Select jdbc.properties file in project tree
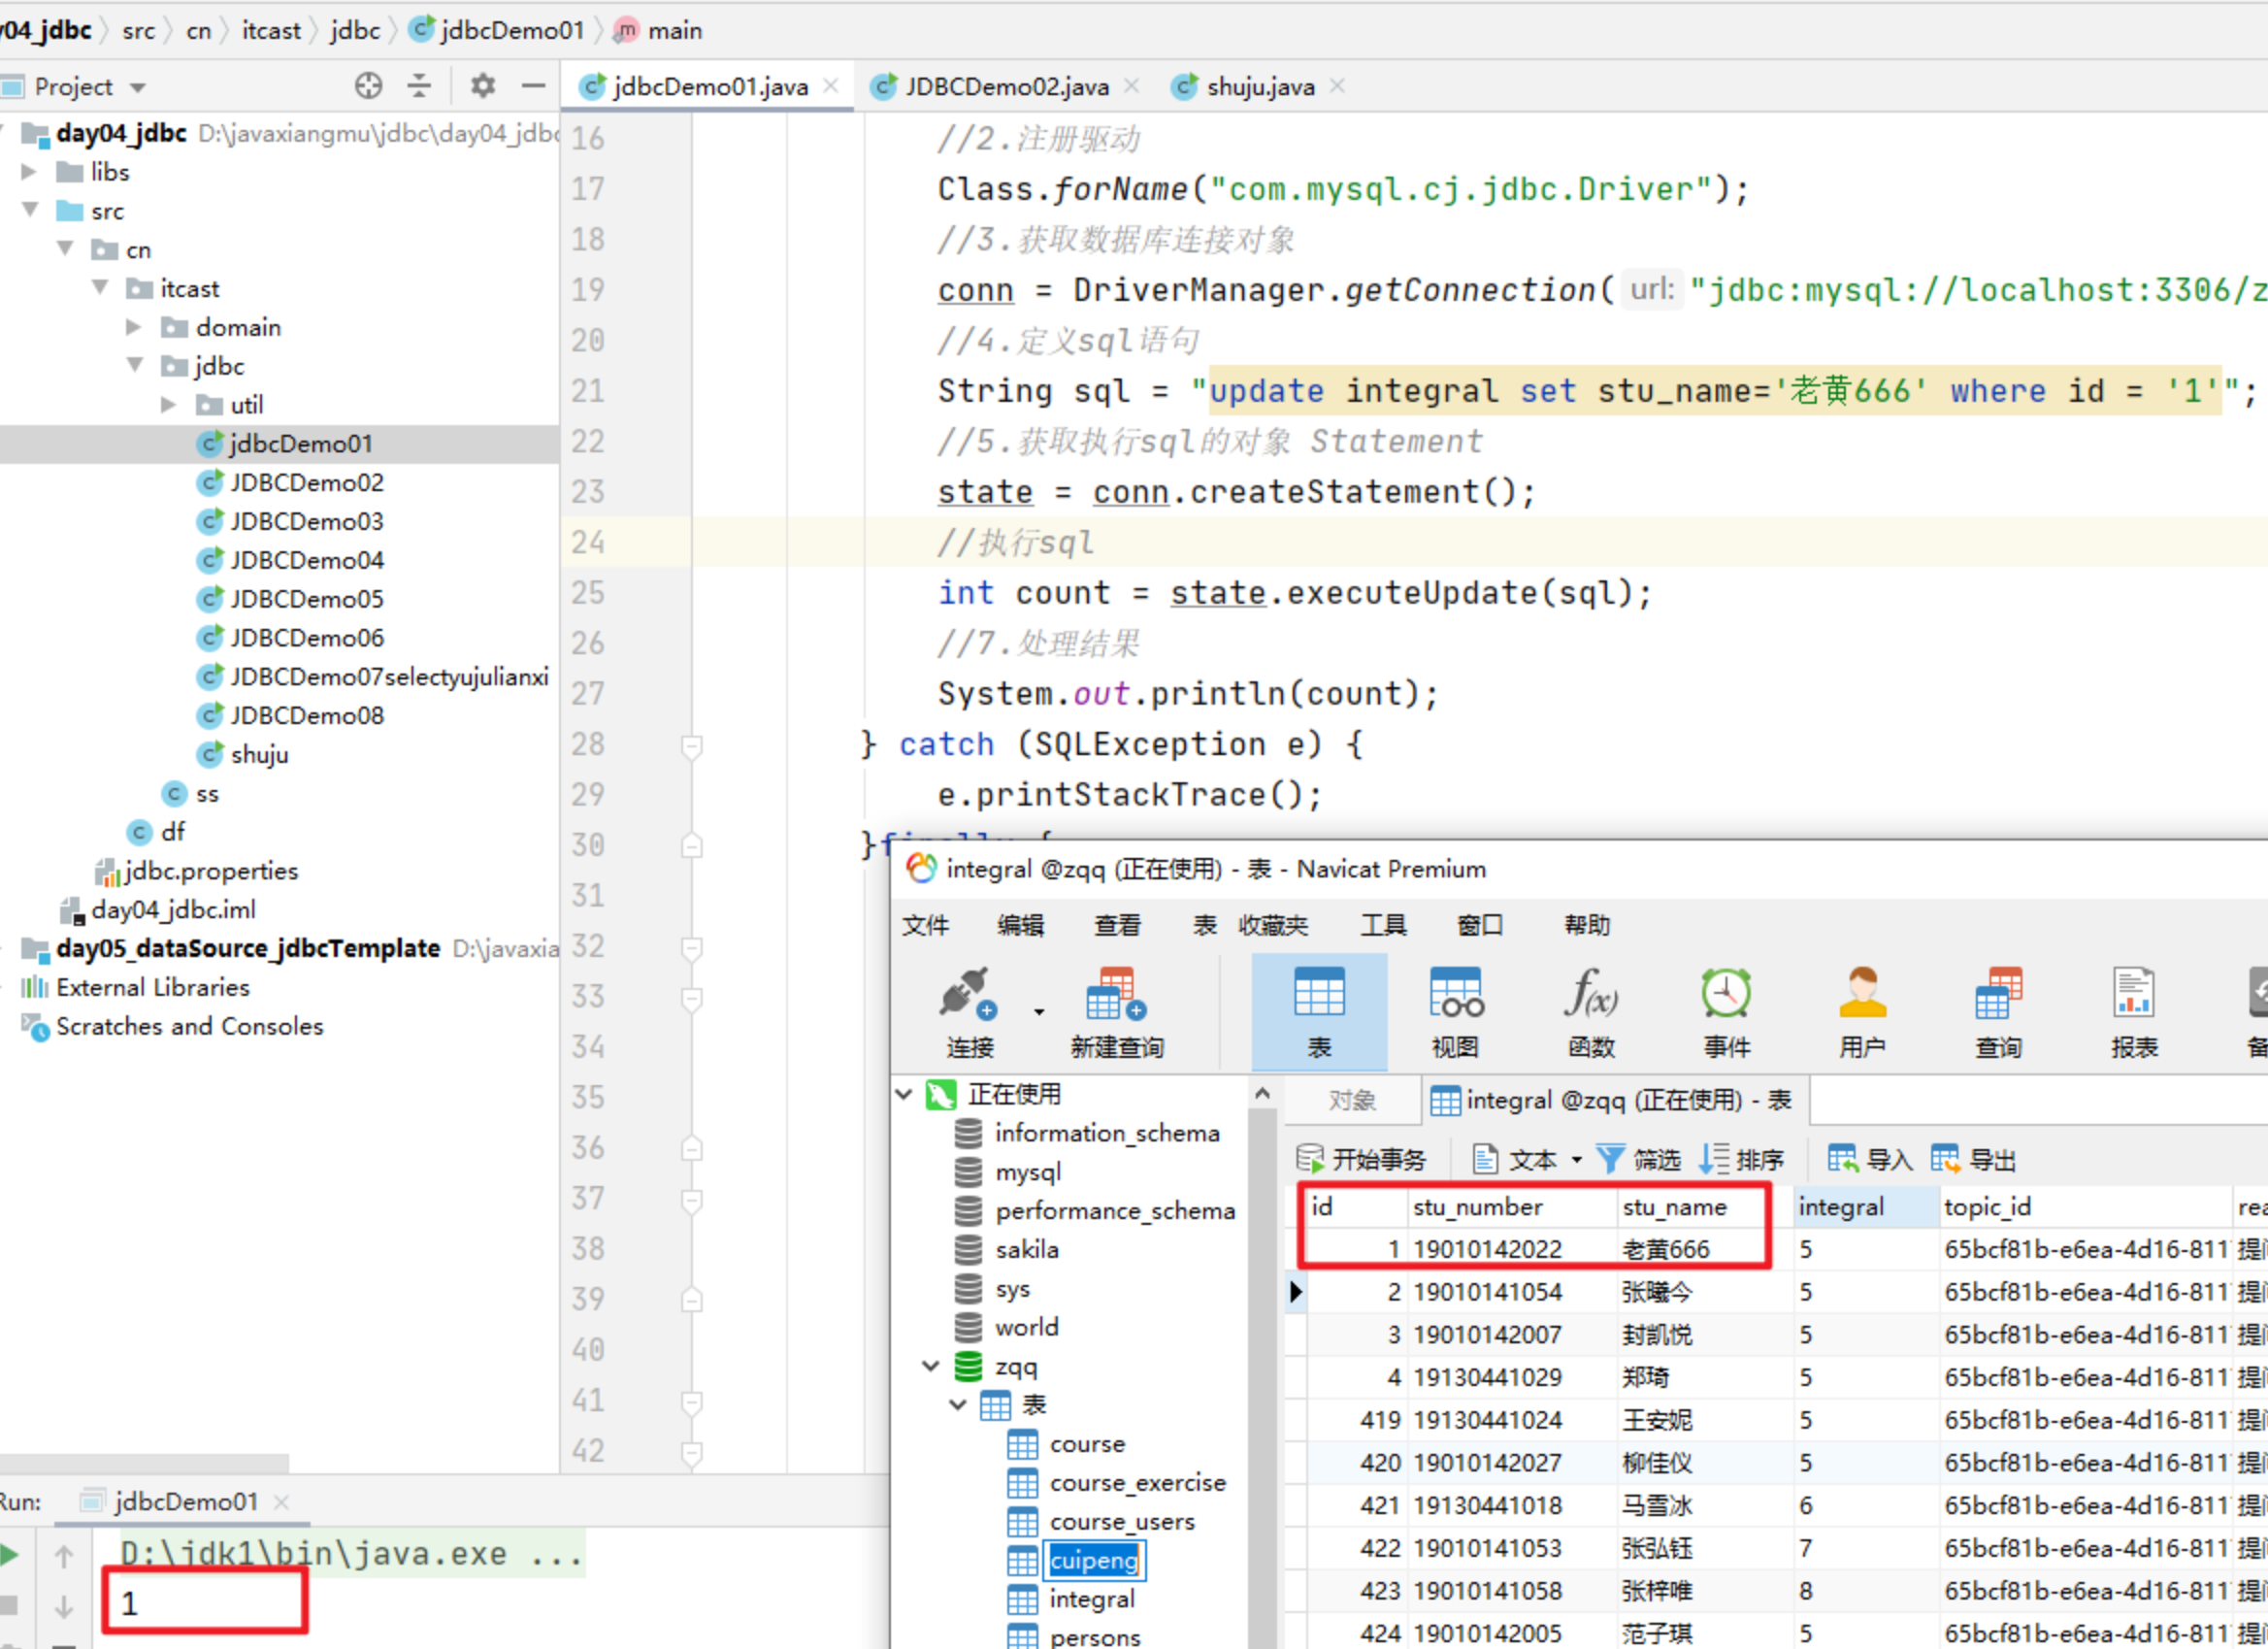The height and width of the screenshot is (1649, 2268). coord(211,871)
